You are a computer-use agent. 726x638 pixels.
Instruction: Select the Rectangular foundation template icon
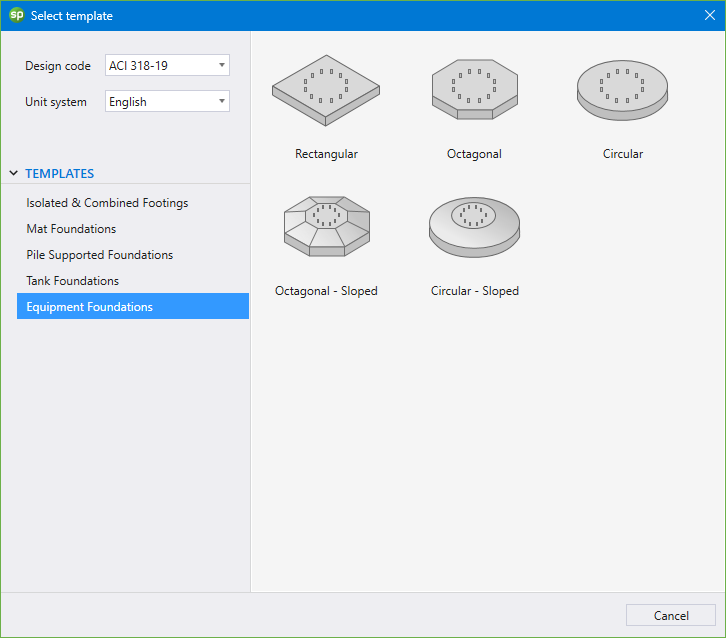326,90
